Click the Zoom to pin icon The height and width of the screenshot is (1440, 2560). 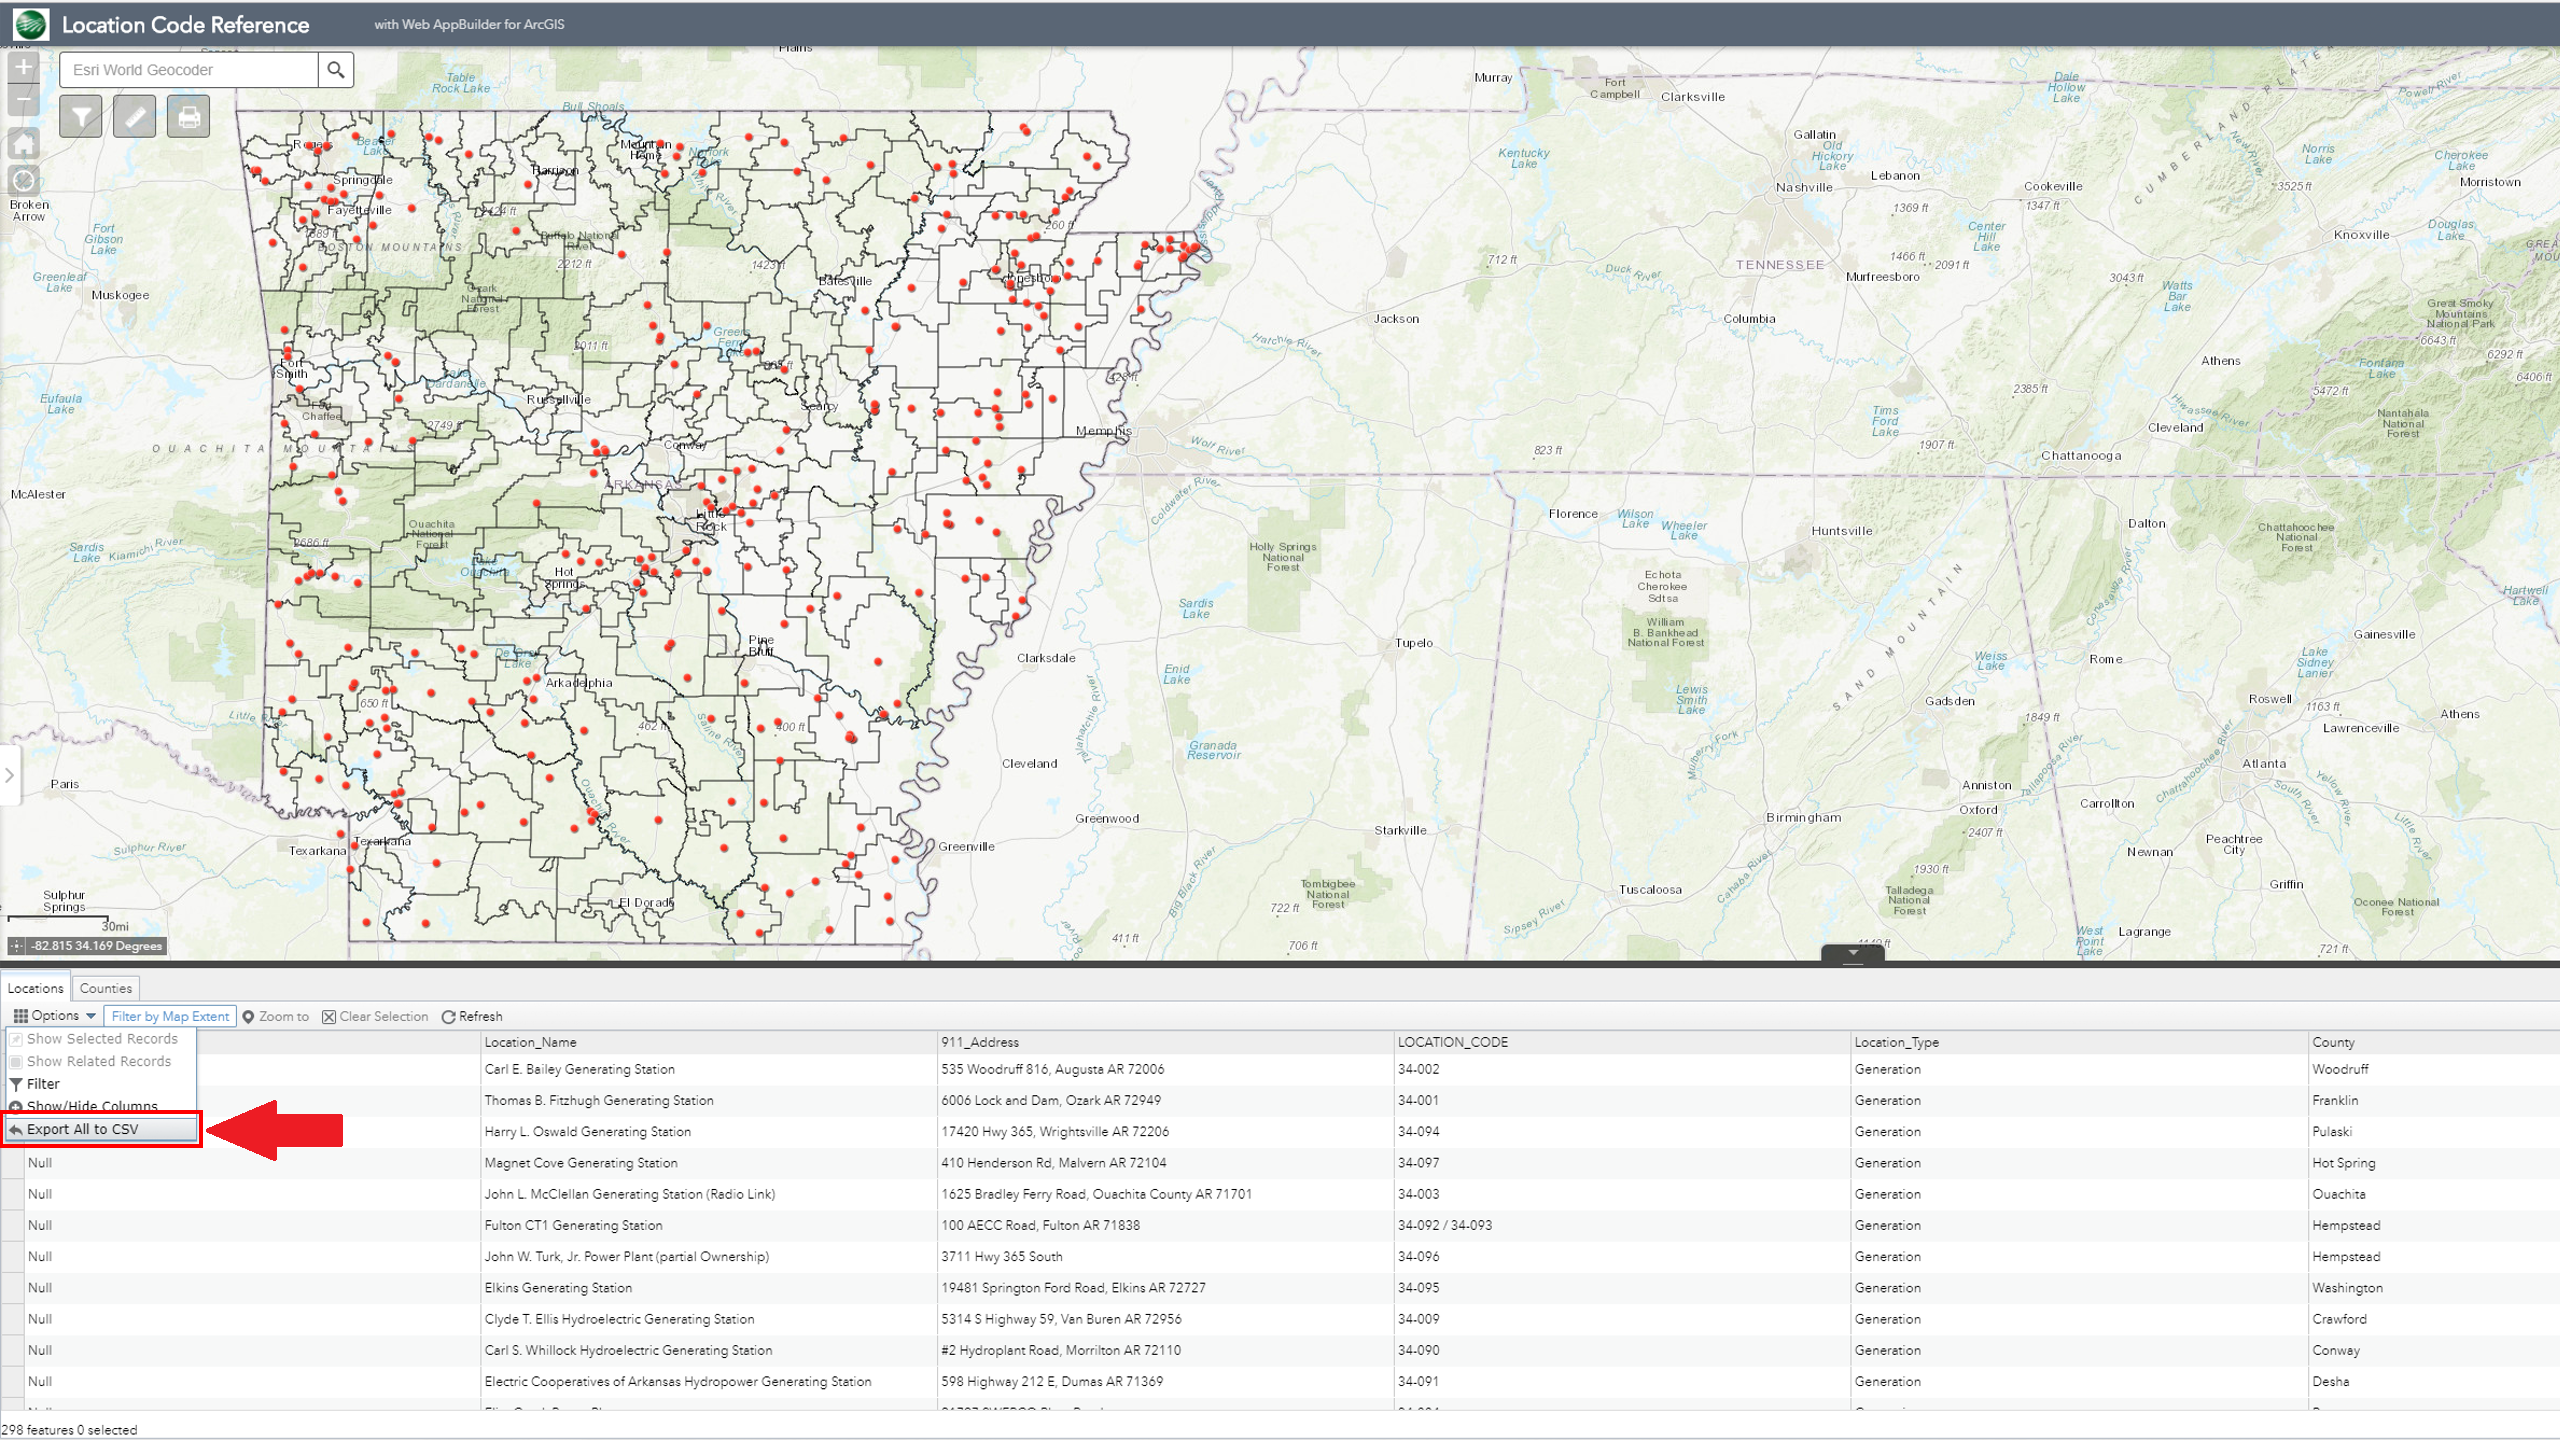[x=248, y=1016]
